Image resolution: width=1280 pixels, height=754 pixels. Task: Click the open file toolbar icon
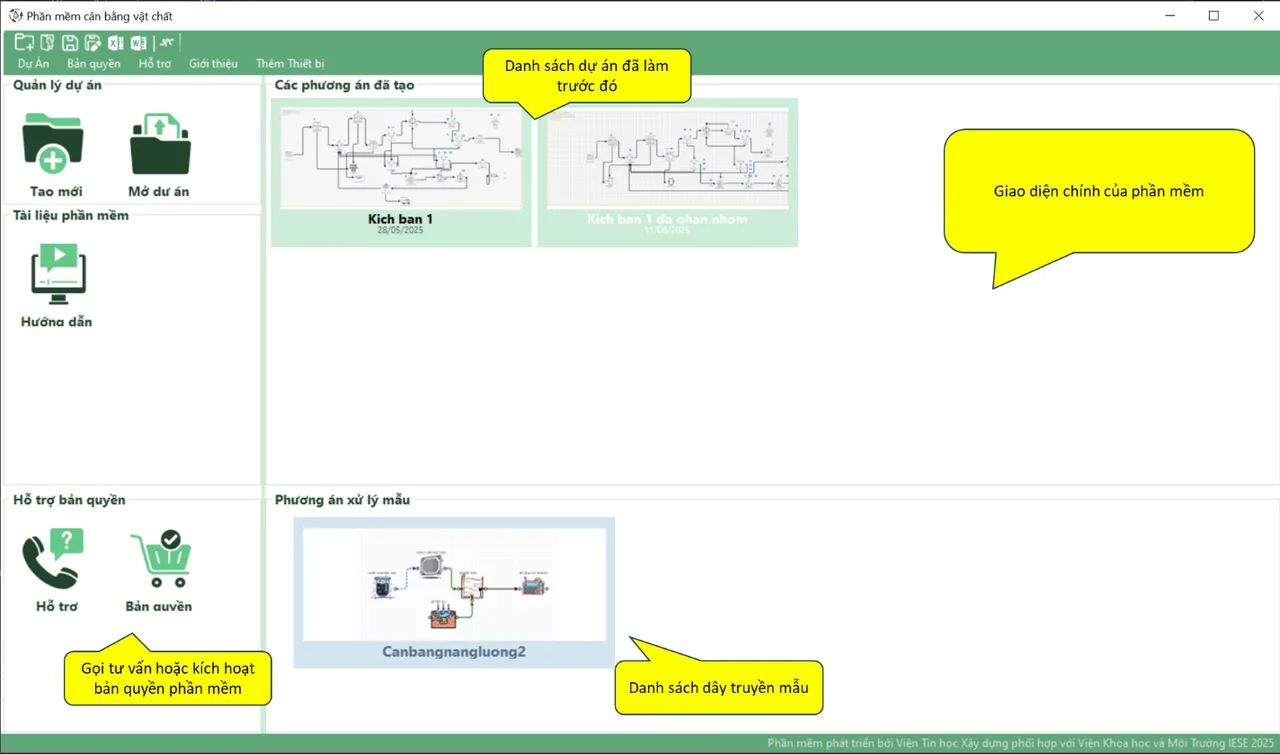pyautogui.click(x=47, y=42)
